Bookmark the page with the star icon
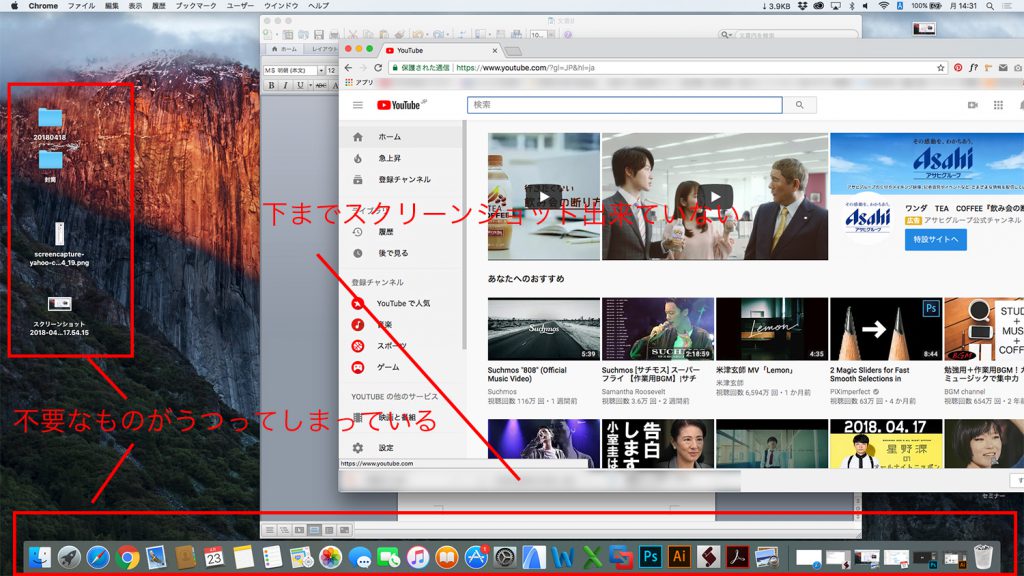Screen dimensions: 1024x576 940,68
